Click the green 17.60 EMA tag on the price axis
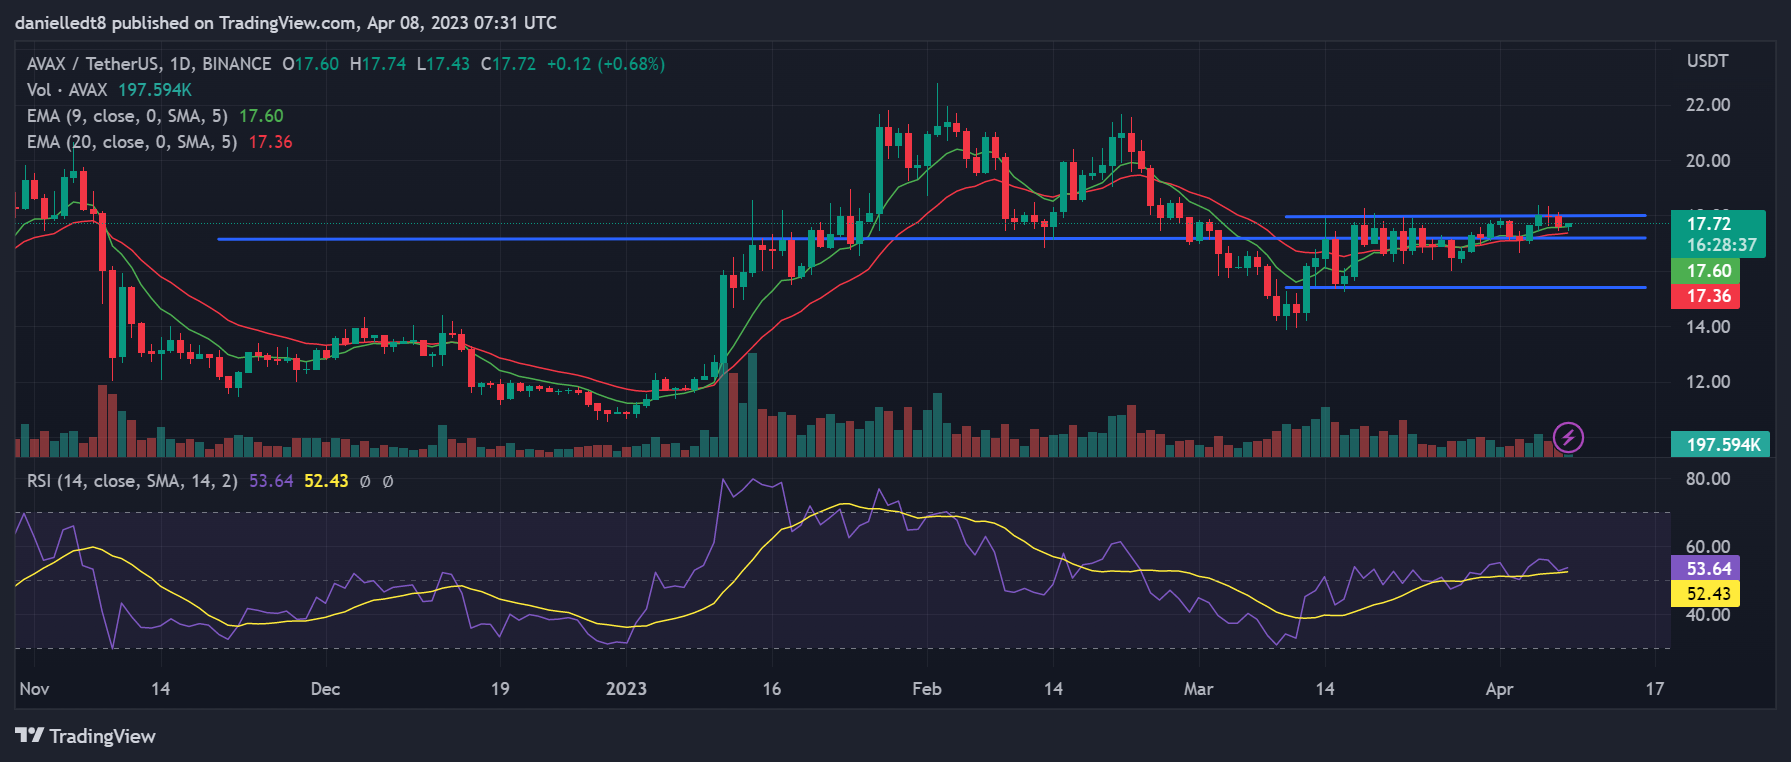The width and height of the screenshot is (1791, 762). pos(1708,271)
